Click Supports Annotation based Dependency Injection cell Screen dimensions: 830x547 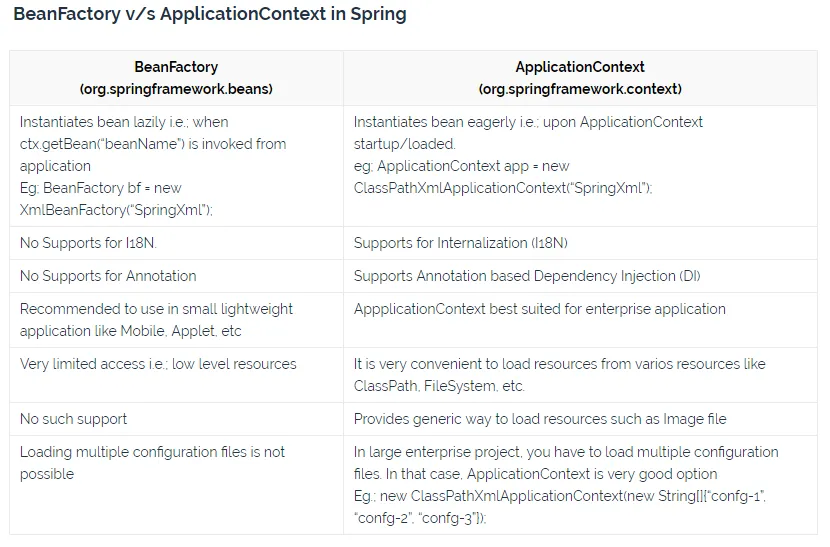(580, 276)
